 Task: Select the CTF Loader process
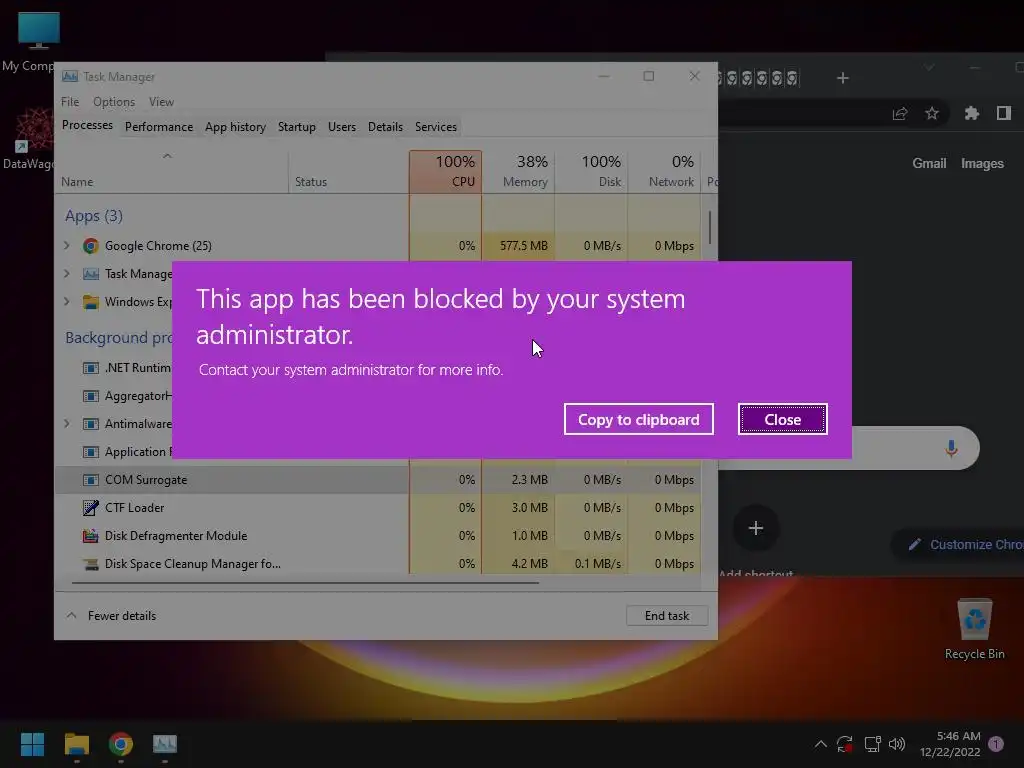click(x=379, y=507)
